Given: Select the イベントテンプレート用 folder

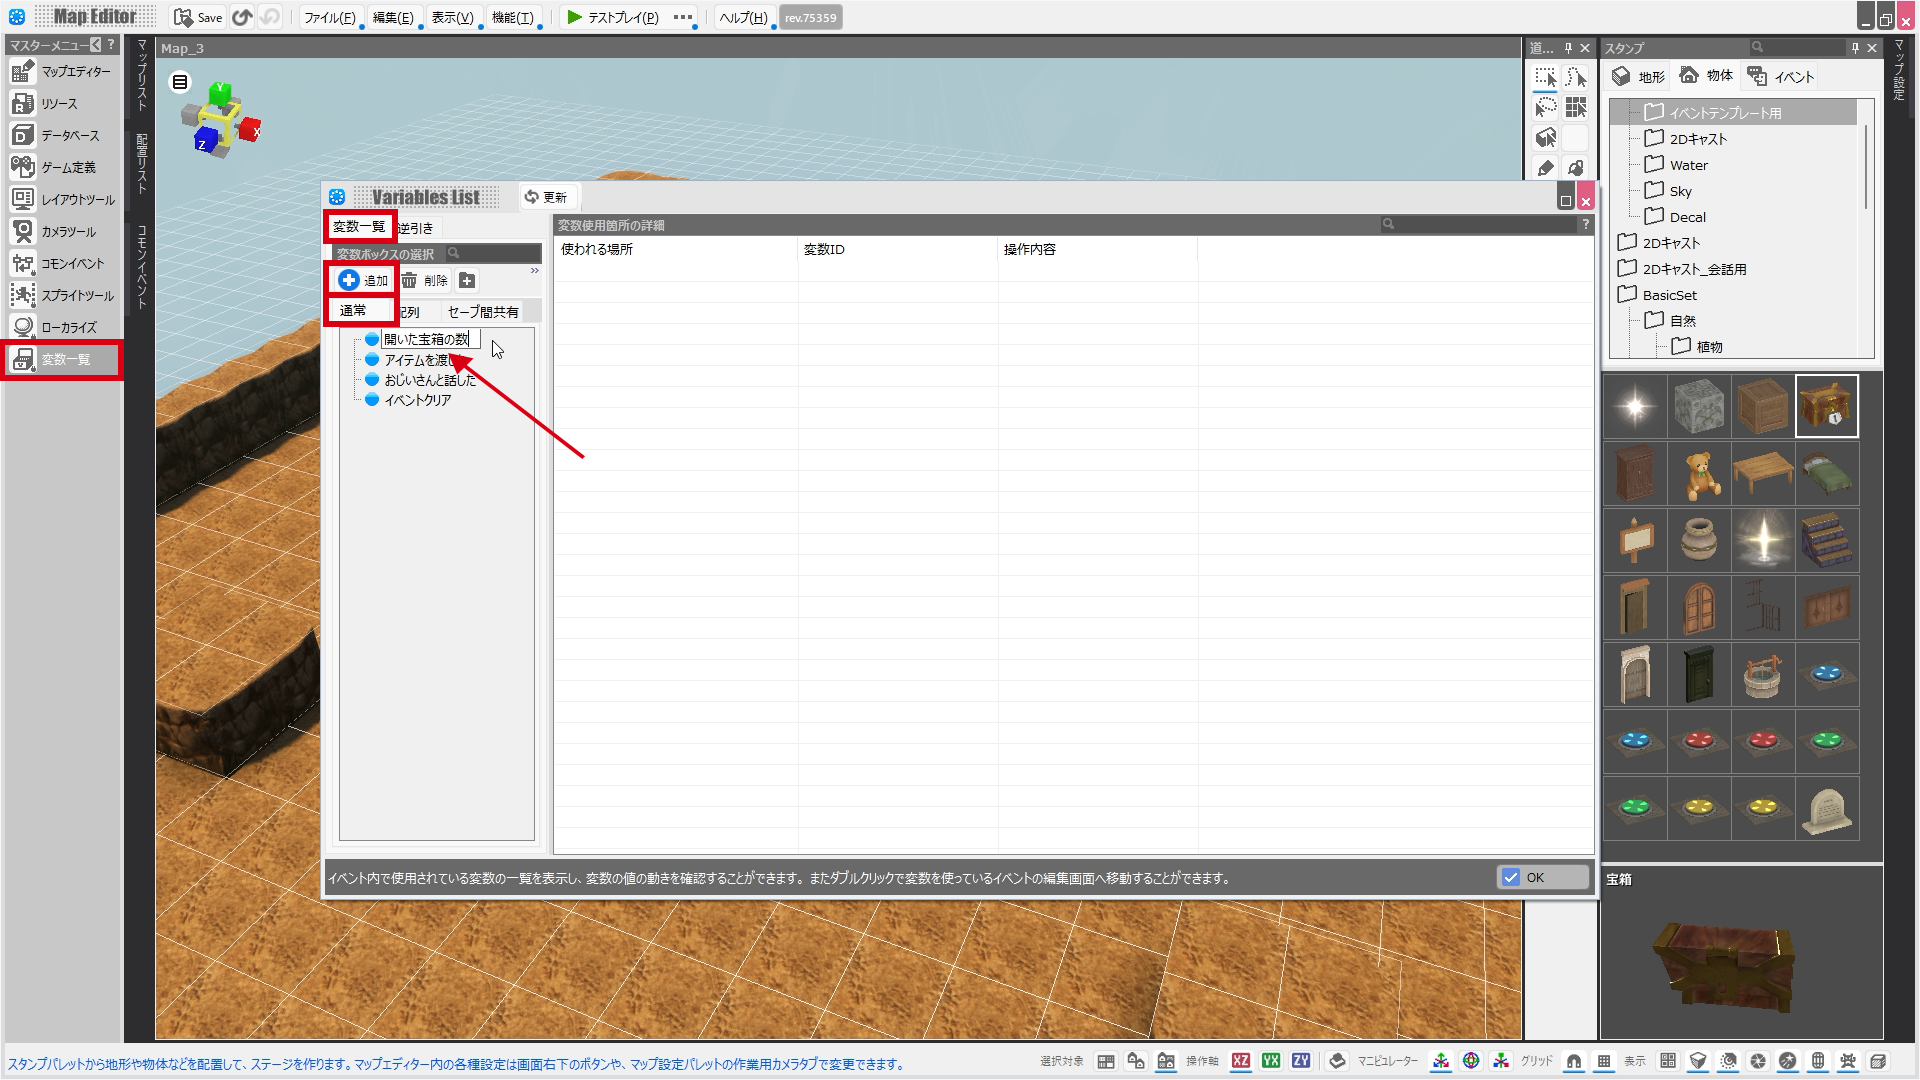Looking at the screenshot, I should (1713, 113).
